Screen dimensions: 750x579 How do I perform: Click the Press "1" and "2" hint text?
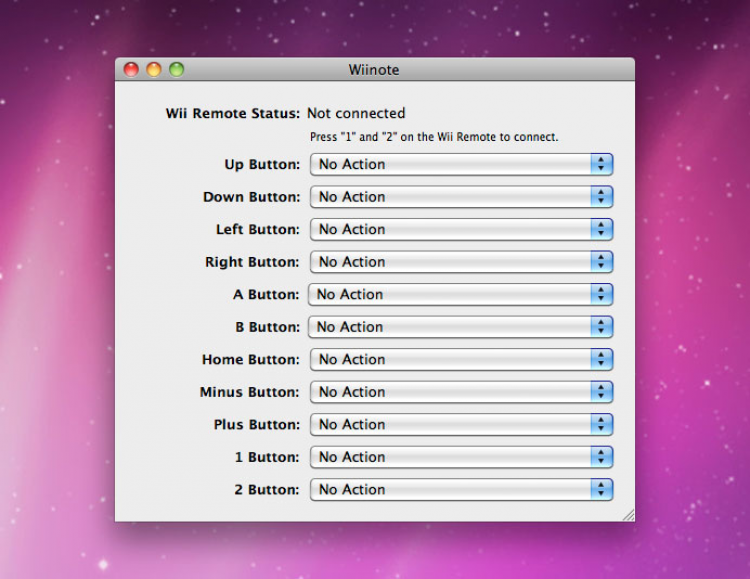point(434,137)
